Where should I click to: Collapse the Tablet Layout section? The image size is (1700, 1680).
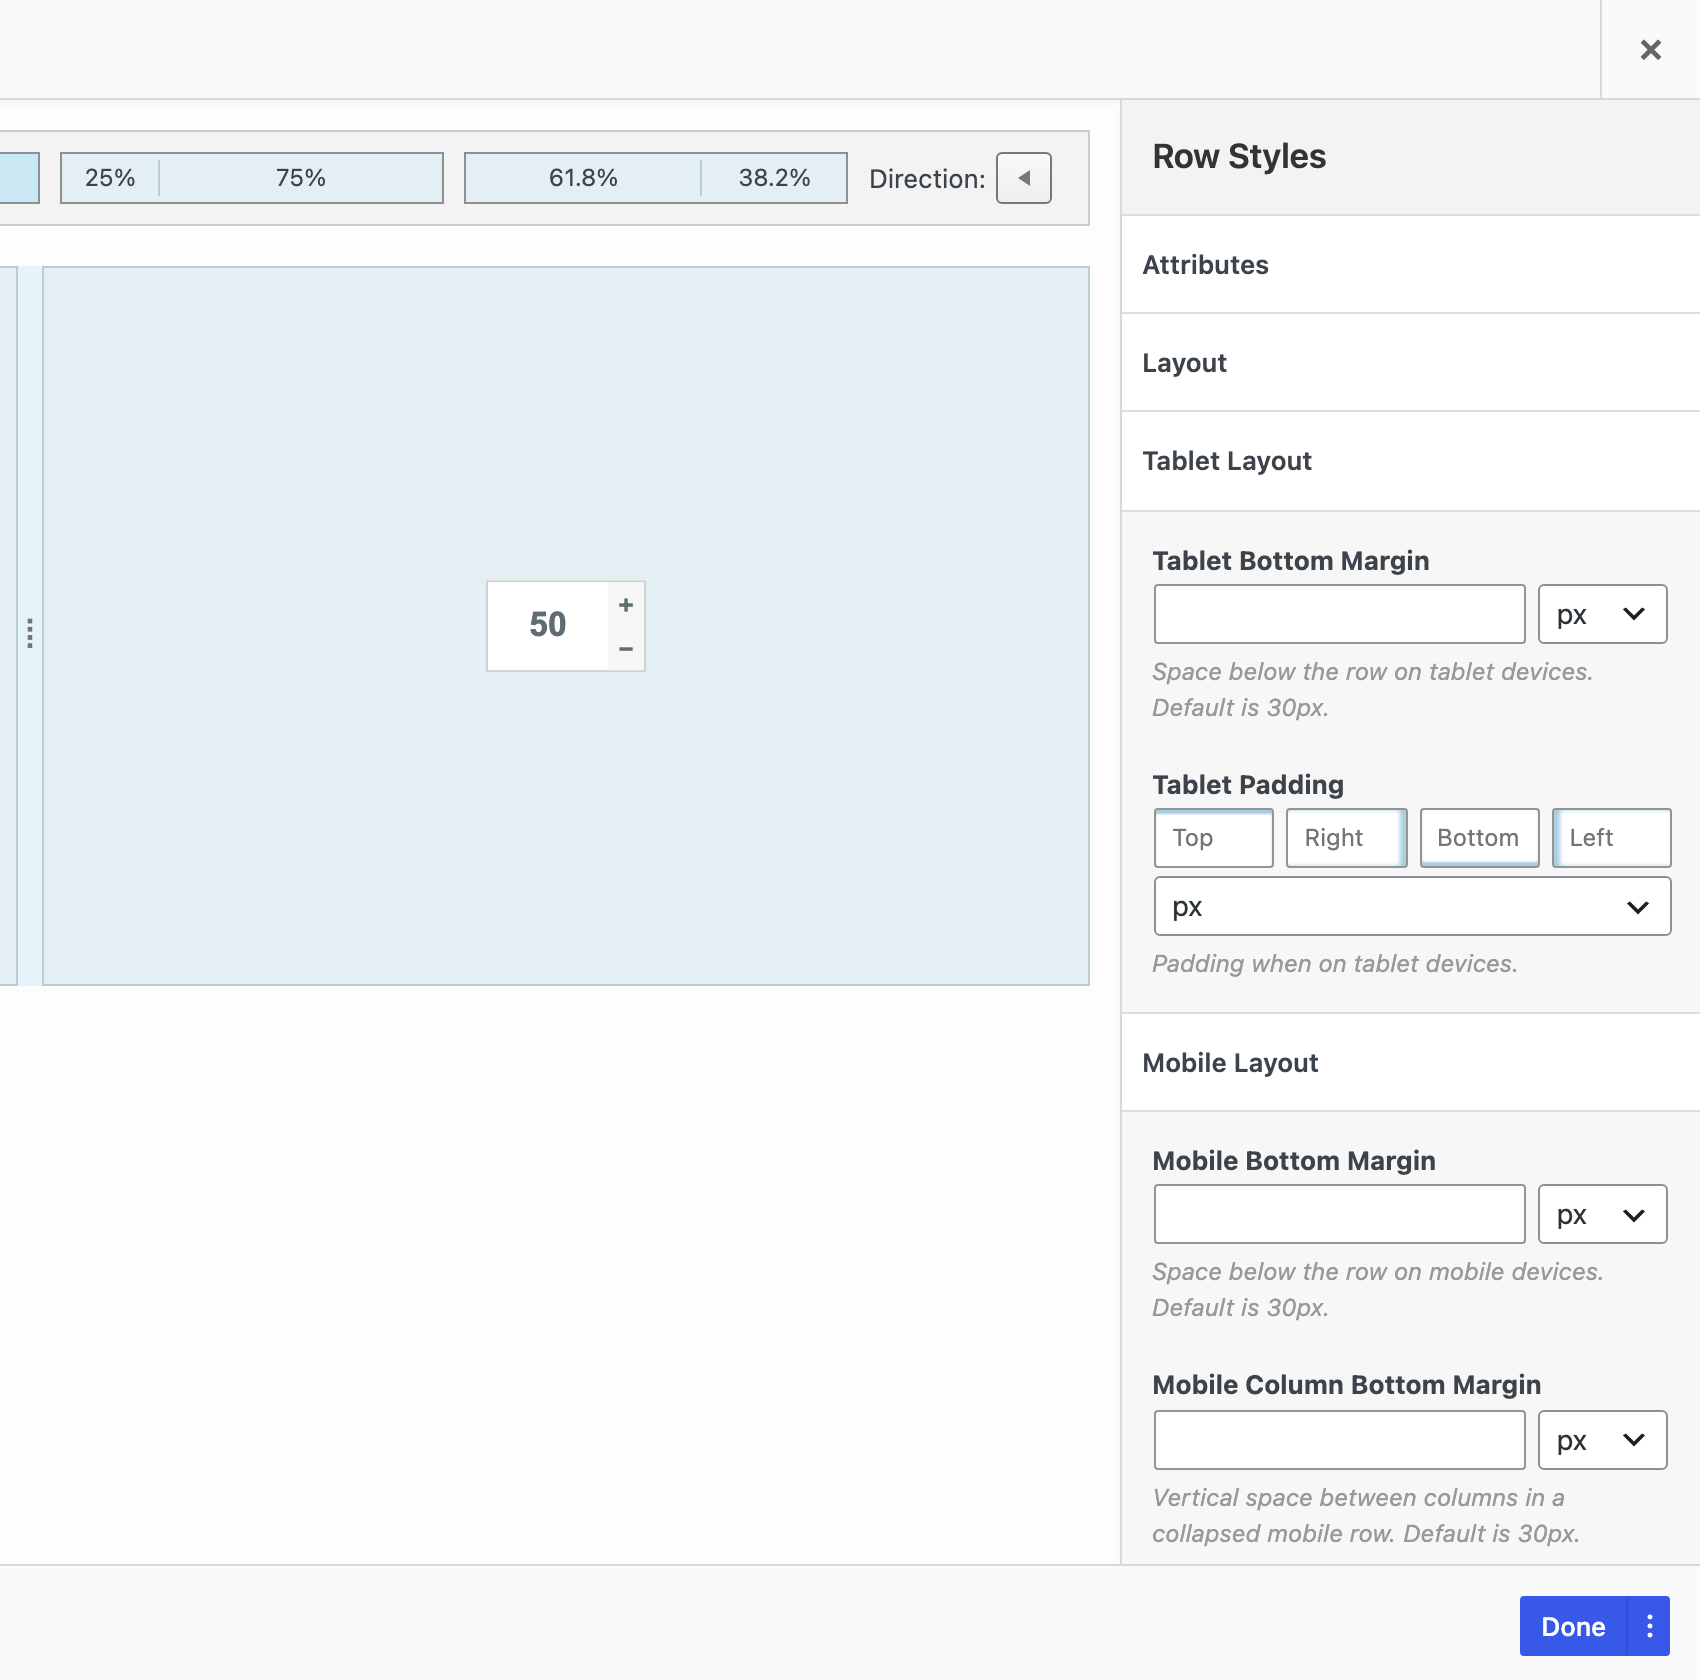(1411, 461)
